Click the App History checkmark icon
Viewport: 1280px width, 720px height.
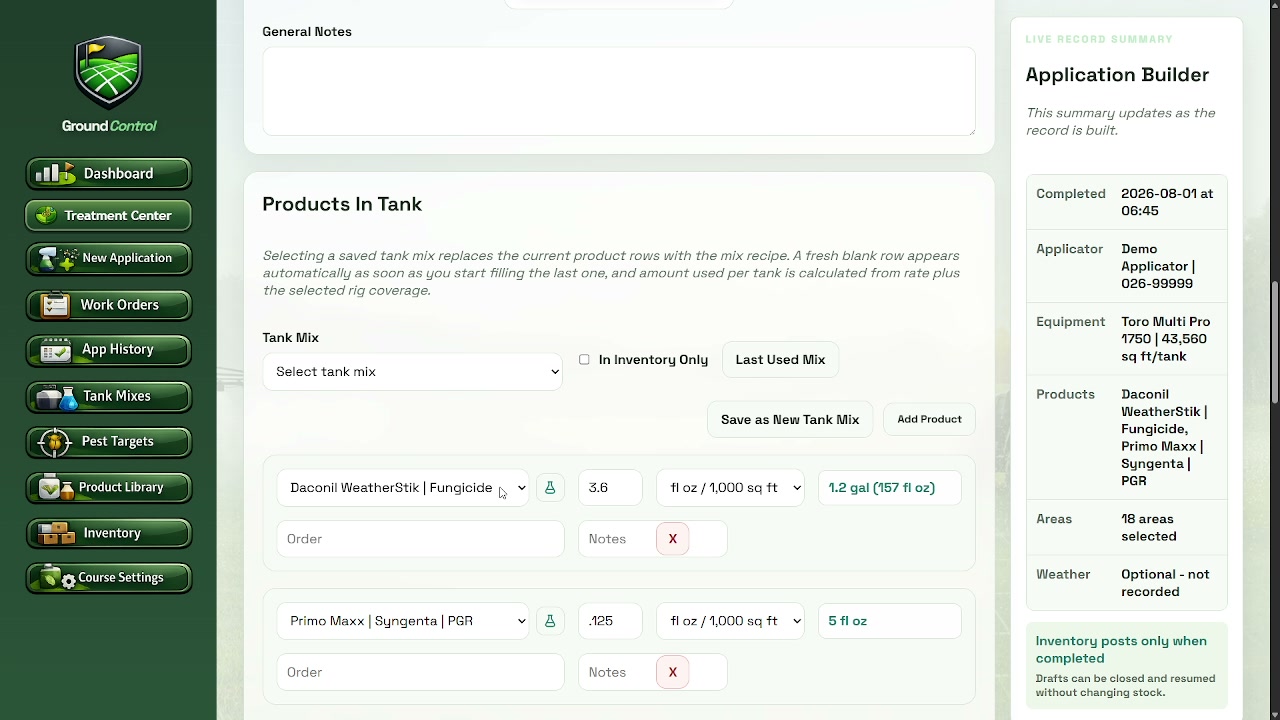(x=55, y=350)
